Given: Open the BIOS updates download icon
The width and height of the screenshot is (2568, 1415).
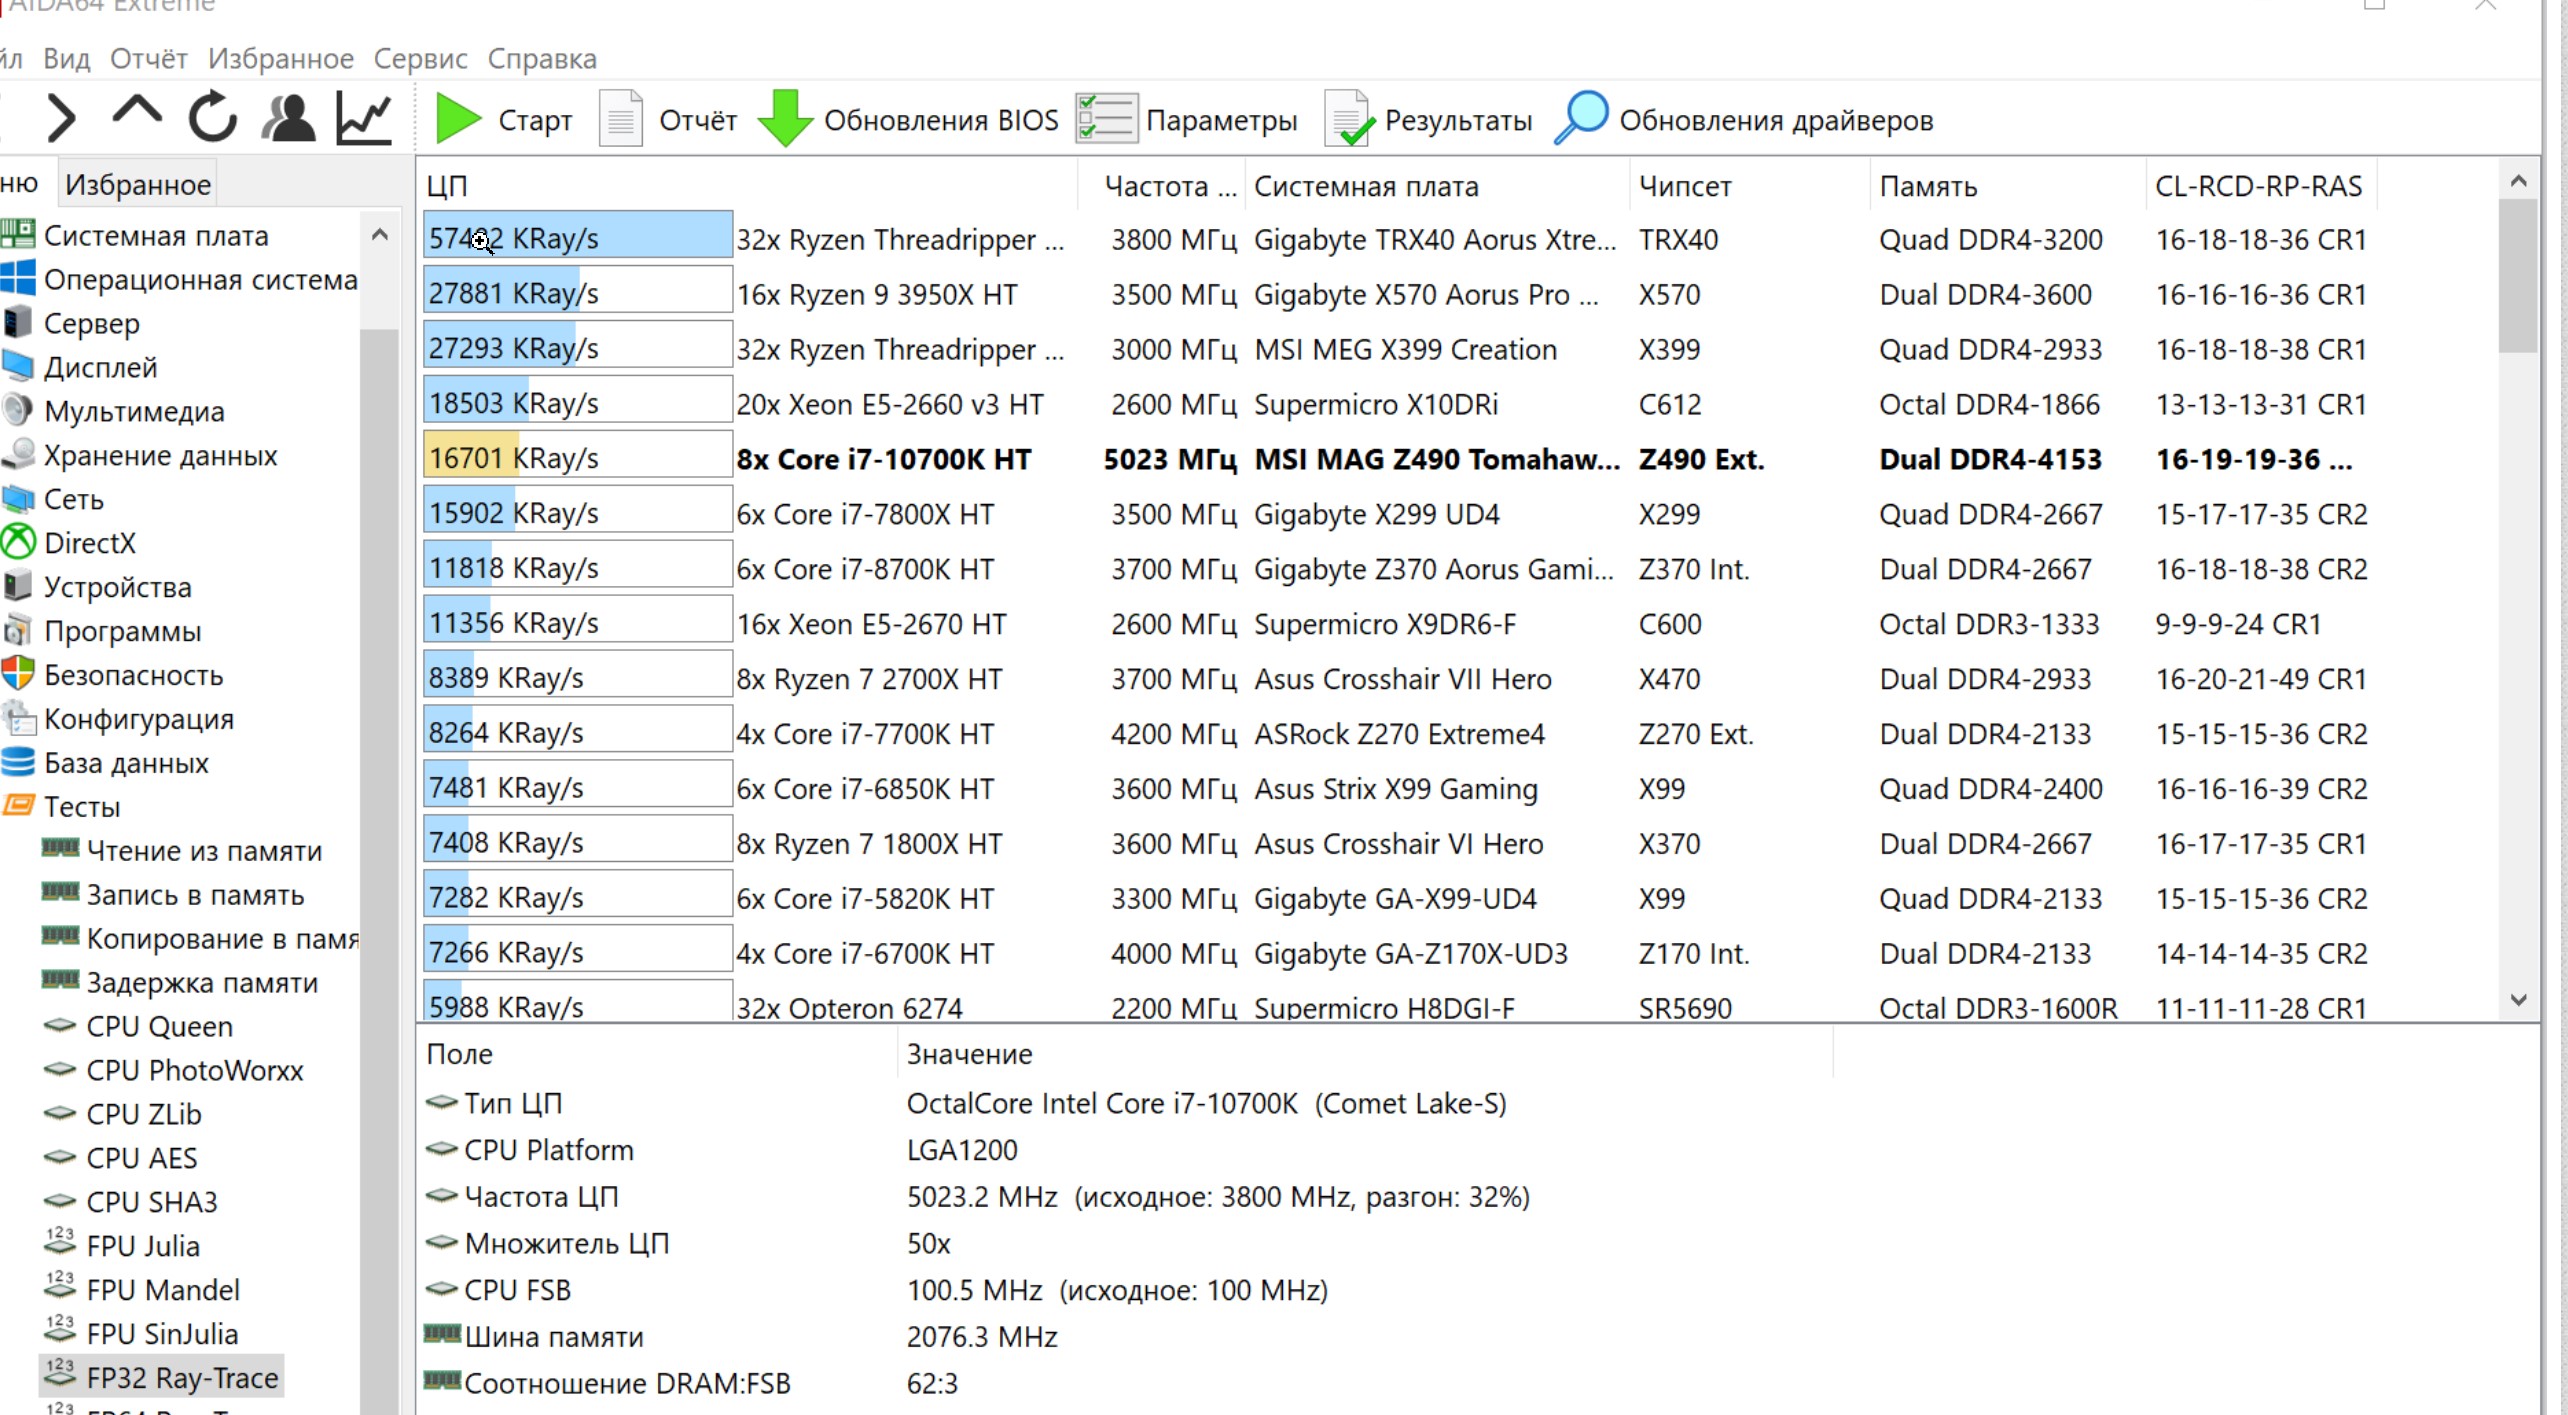Looking at the screenshot, I should click(785, 119).
